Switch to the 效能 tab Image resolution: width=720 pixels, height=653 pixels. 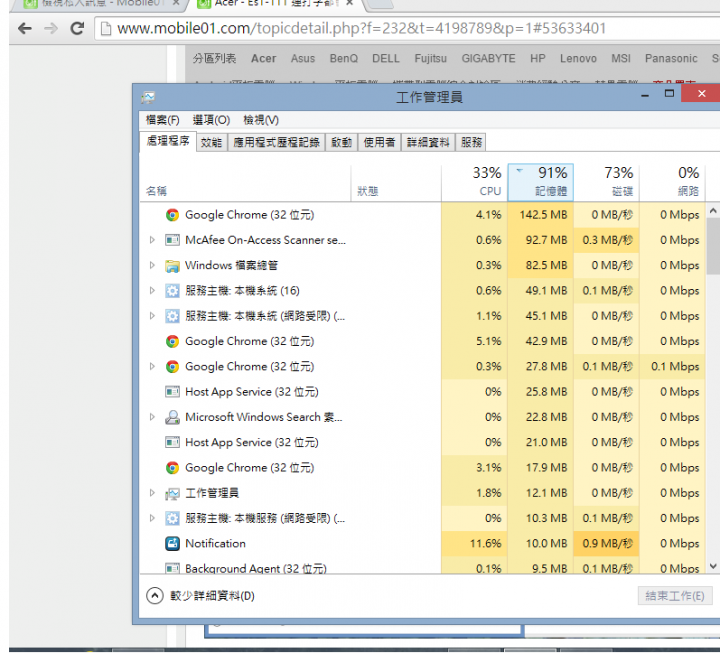click(x=211, y=142)
